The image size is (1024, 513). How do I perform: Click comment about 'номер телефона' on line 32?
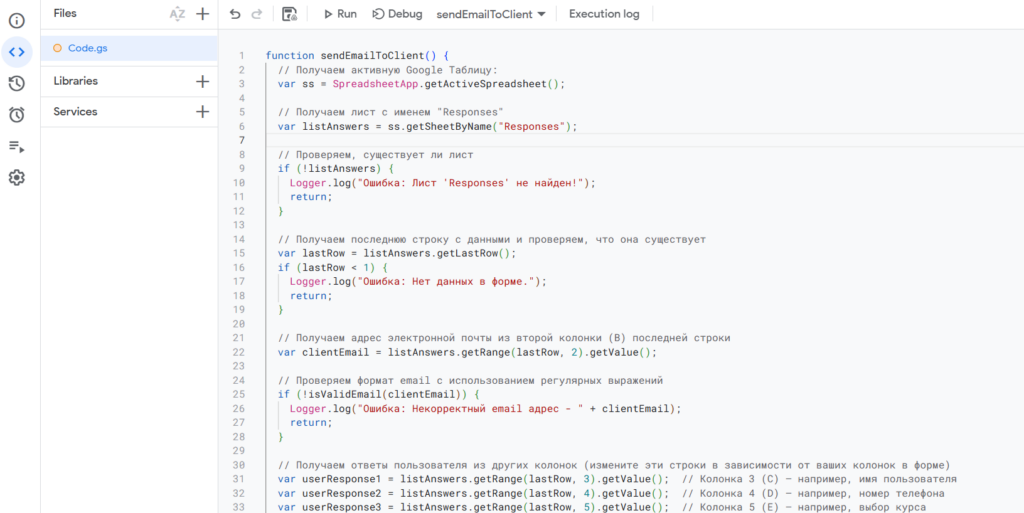coord(813,493)
